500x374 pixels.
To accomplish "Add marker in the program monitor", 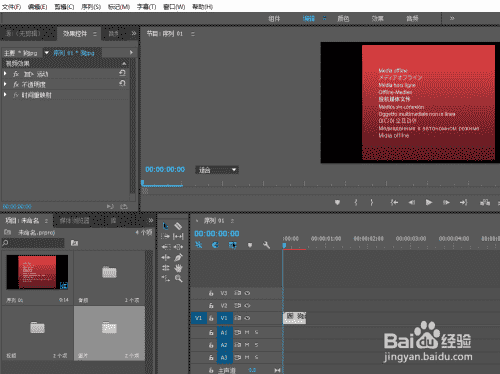I will (x=337, y=202).
